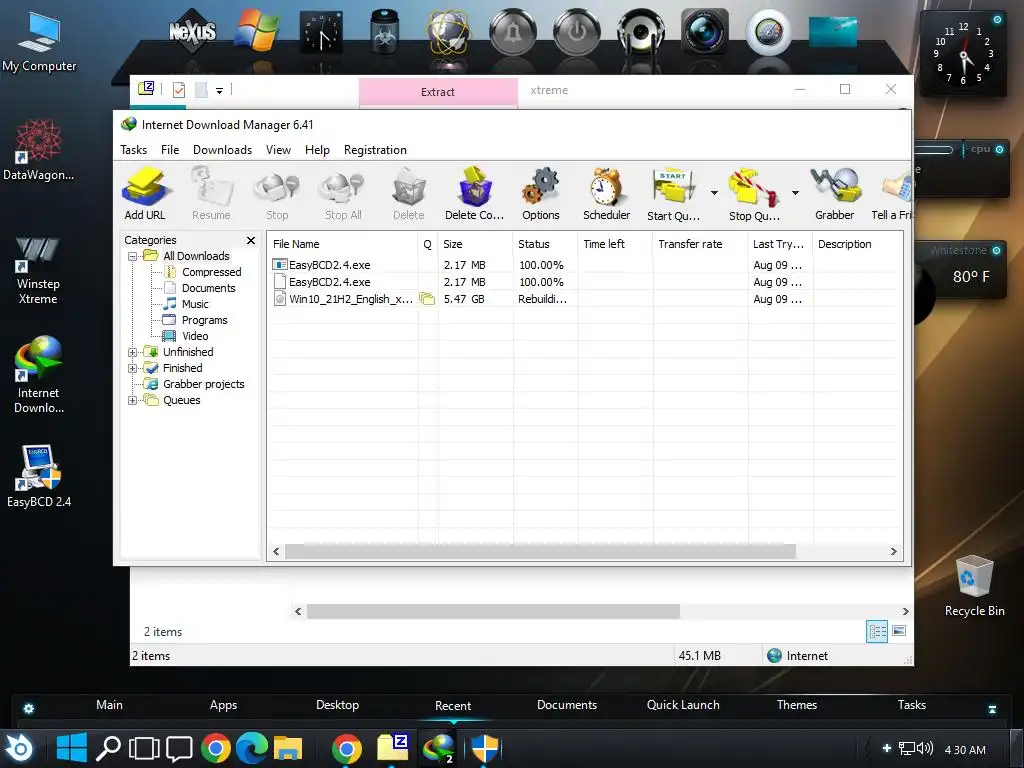The image size is (1024, 768).
Task: Select Win10_21H2_English download row
Action: tap(584, 299)
